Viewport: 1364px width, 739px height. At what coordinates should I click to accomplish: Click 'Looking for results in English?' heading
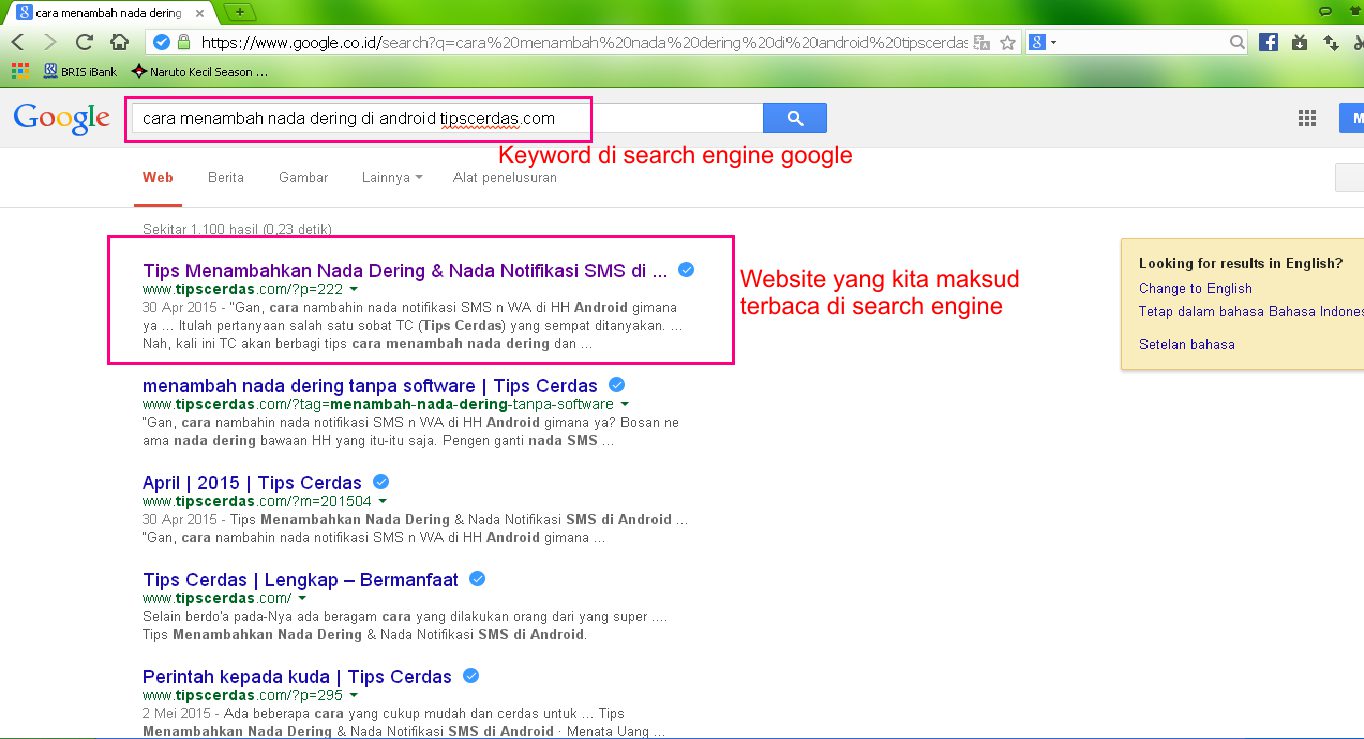pyautogui.click(x=1241, y=264)
